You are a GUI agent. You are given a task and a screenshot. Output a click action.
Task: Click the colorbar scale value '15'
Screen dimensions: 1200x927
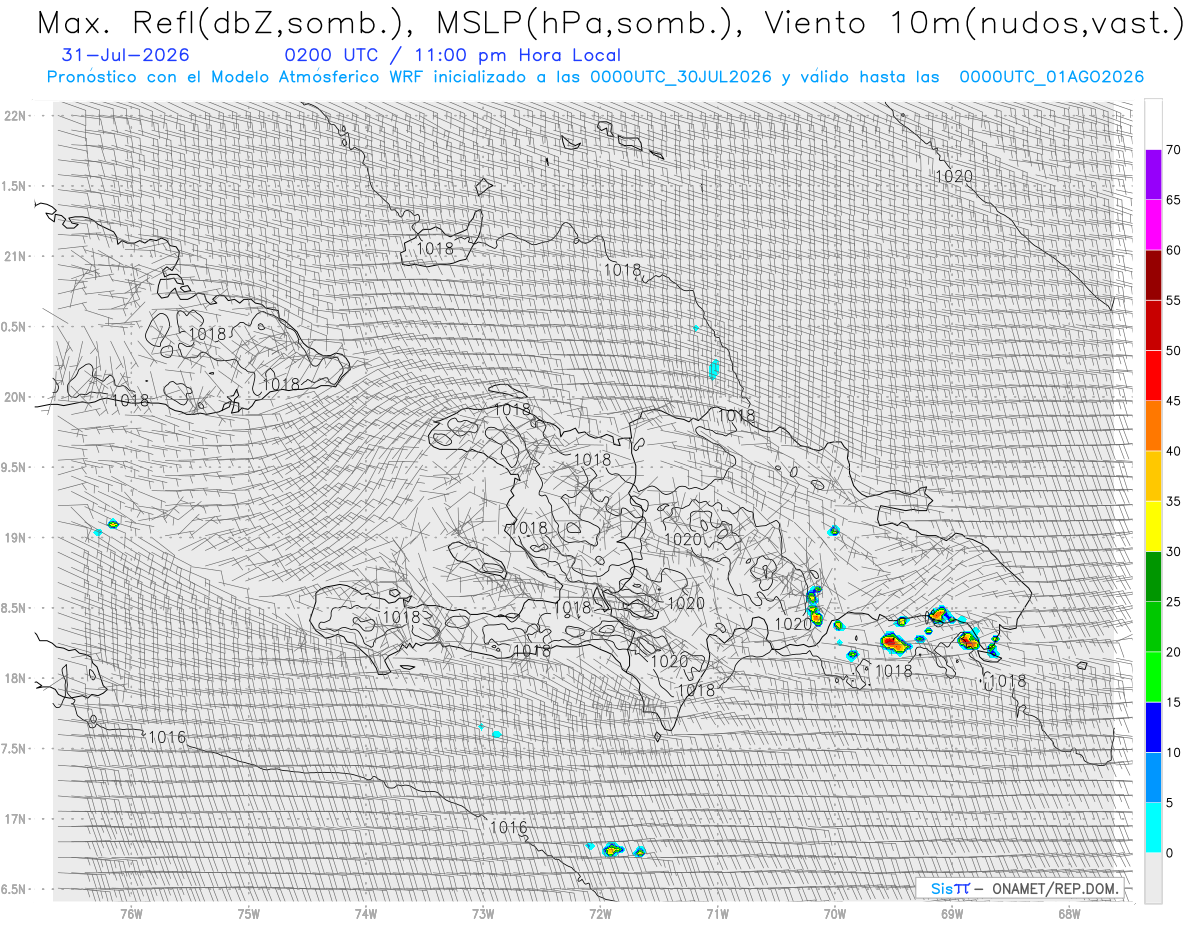point(1174,702)
